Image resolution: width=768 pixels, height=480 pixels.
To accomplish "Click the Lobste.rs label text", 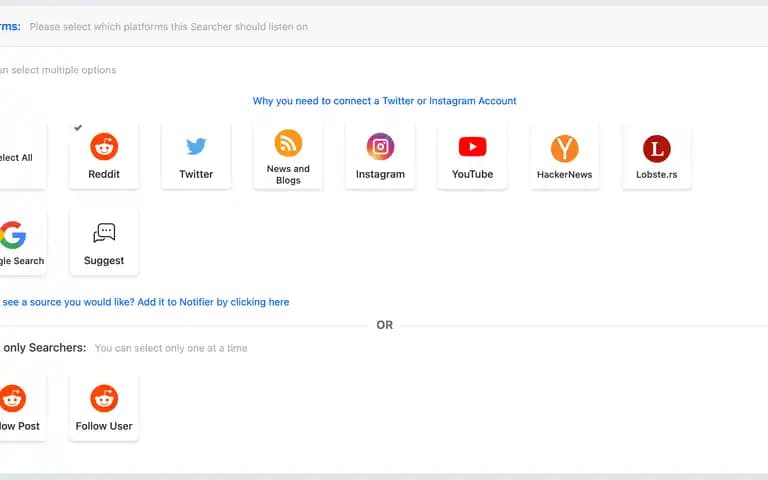I will point(656,174).
